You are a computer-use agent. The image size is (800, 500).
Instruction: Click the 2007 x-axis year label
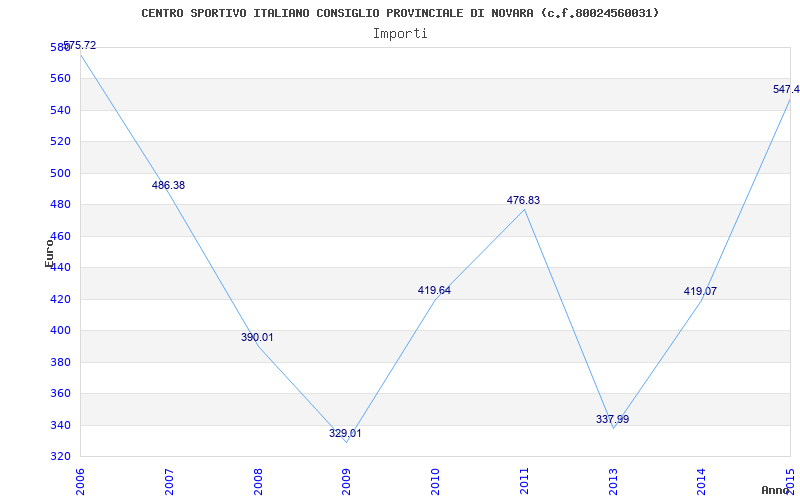169,481
